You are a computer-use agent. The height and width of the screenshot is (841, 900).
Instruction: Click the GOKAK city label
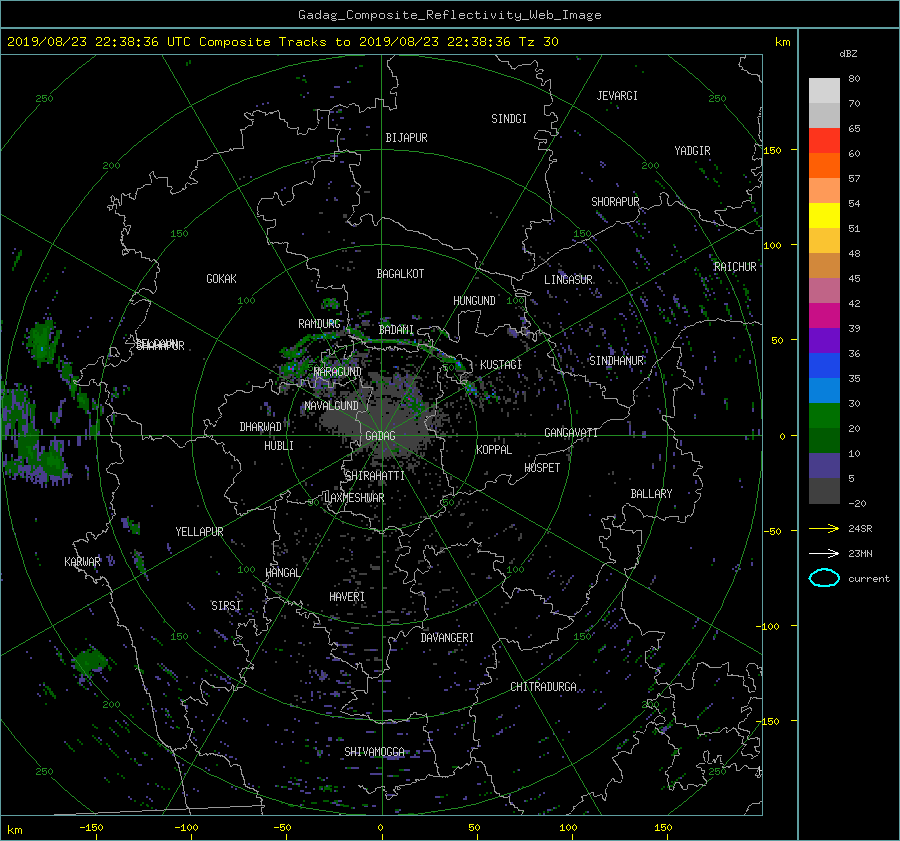tap(221, 279)
